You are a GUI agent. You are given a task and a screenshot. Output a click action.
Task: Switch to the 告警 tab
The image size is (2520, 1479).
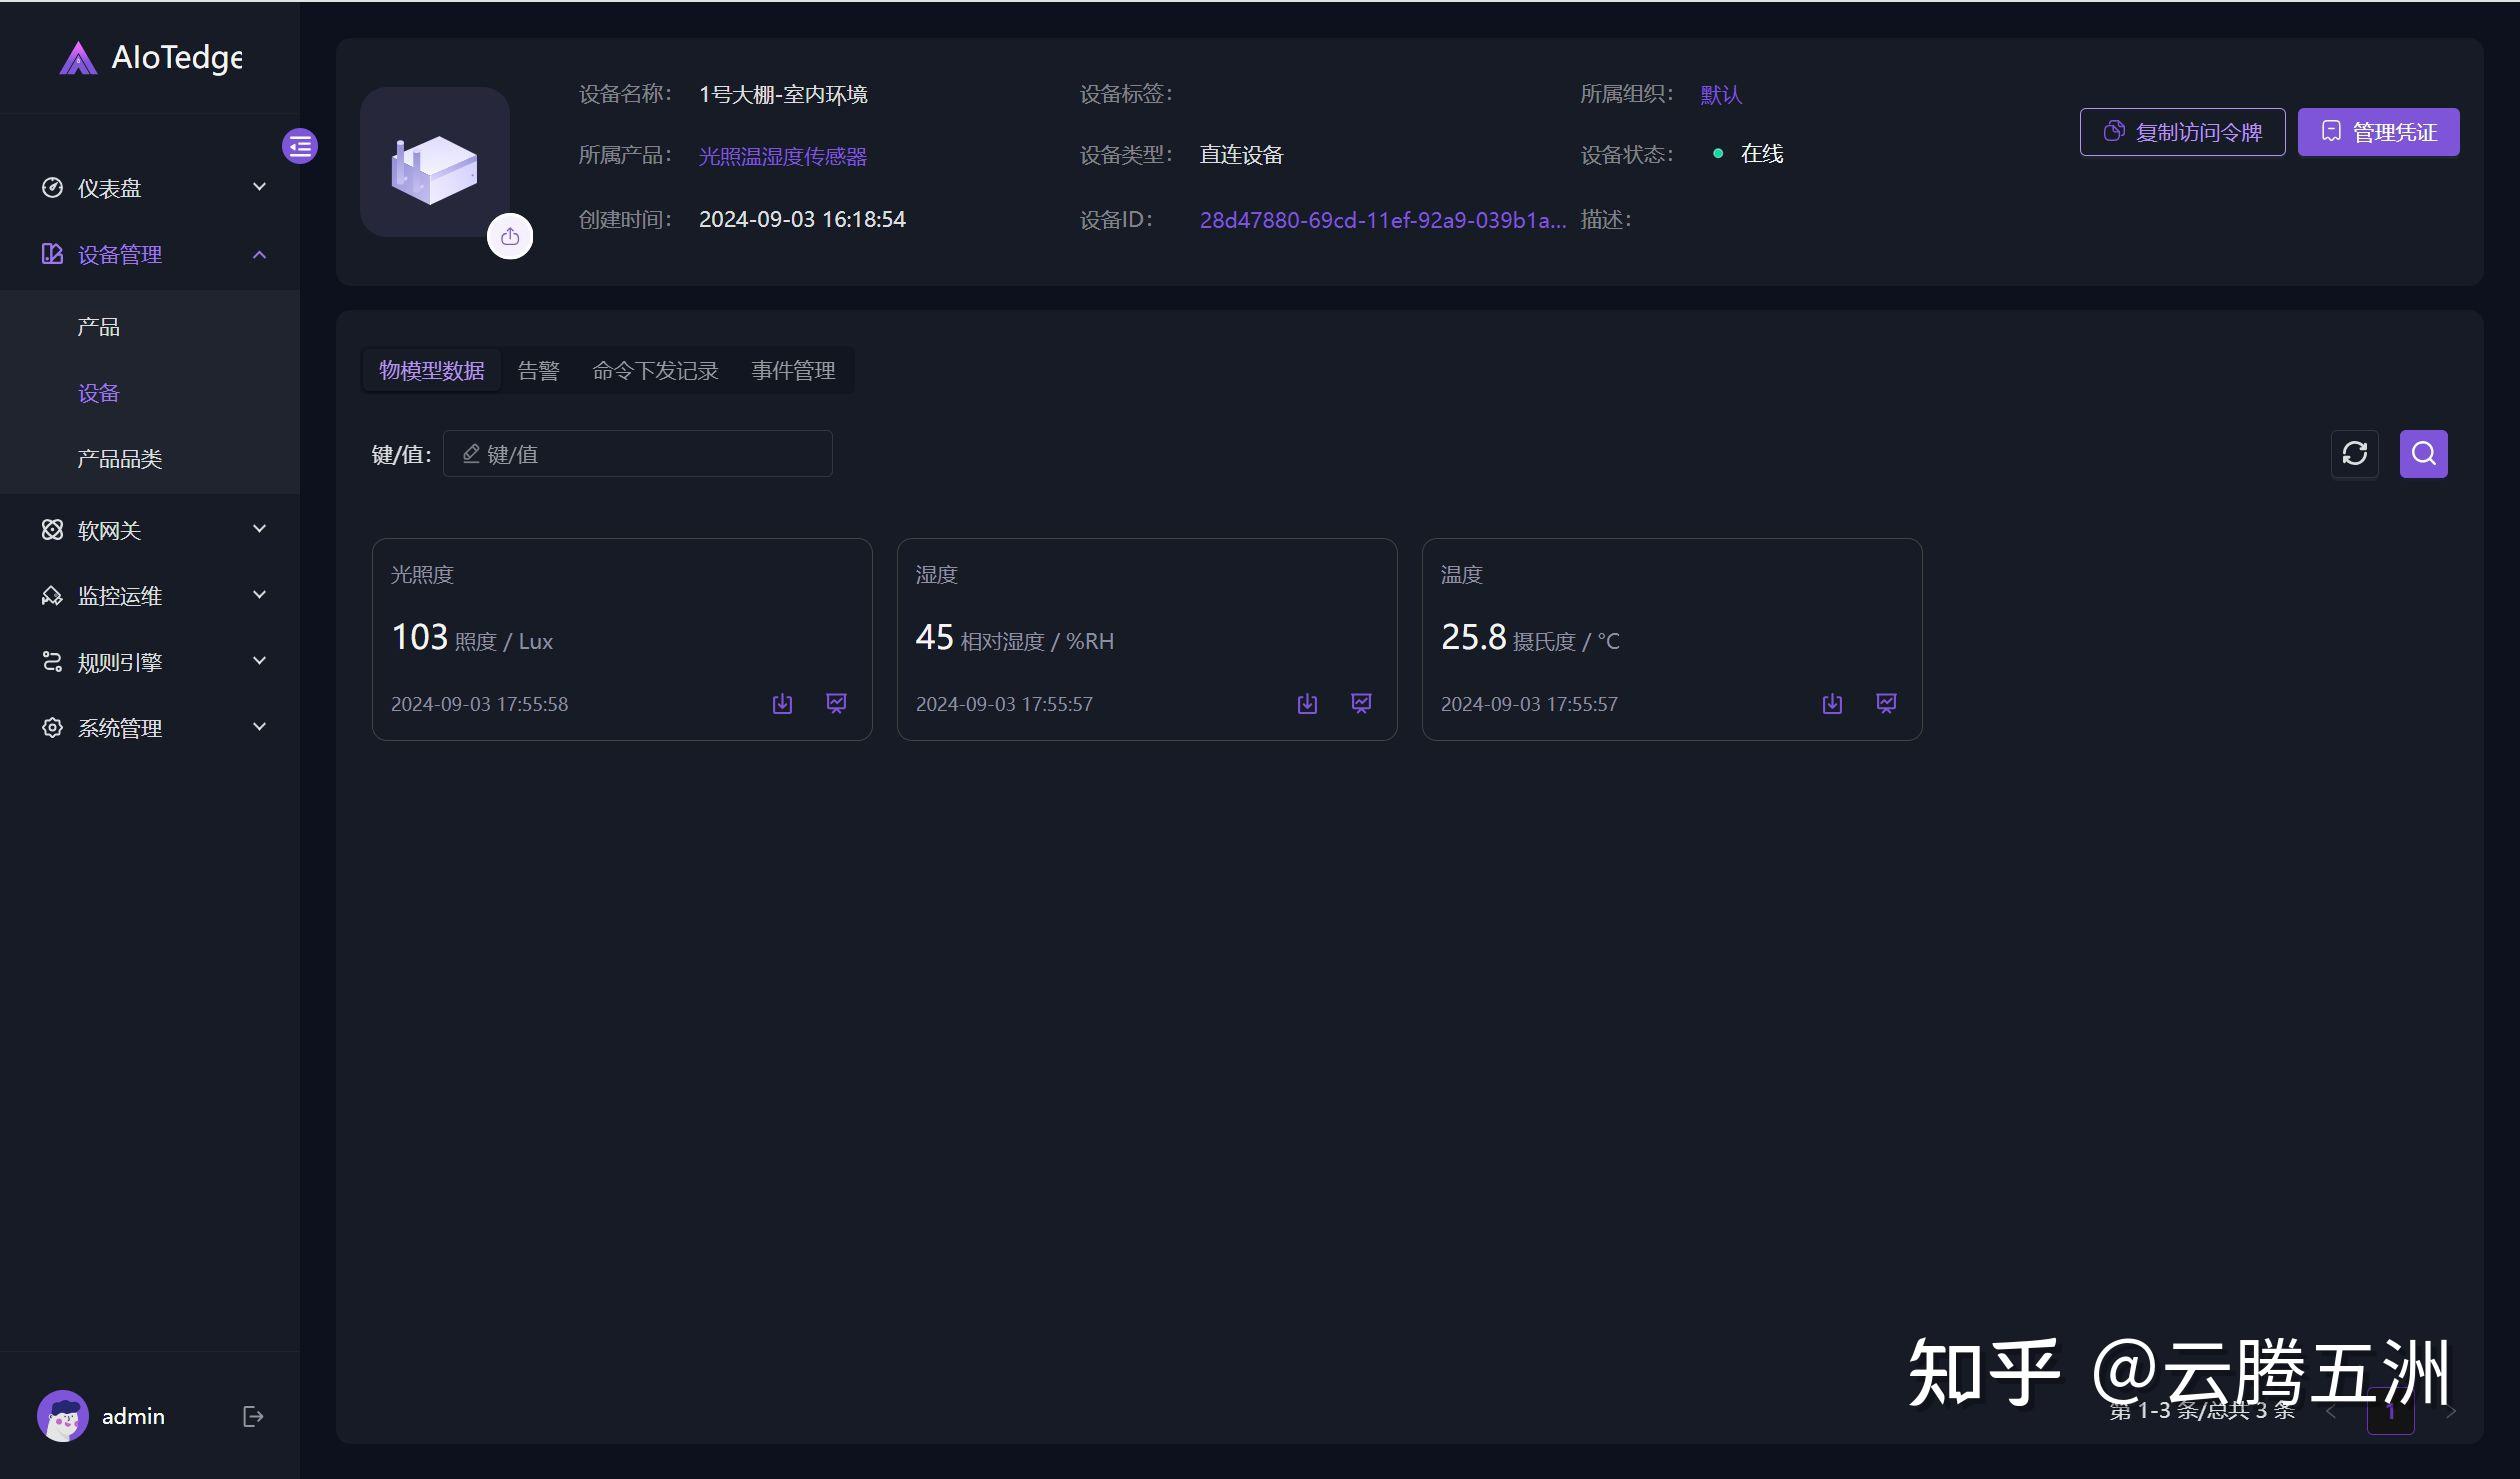pyautogui.click(x=538, y=369)
